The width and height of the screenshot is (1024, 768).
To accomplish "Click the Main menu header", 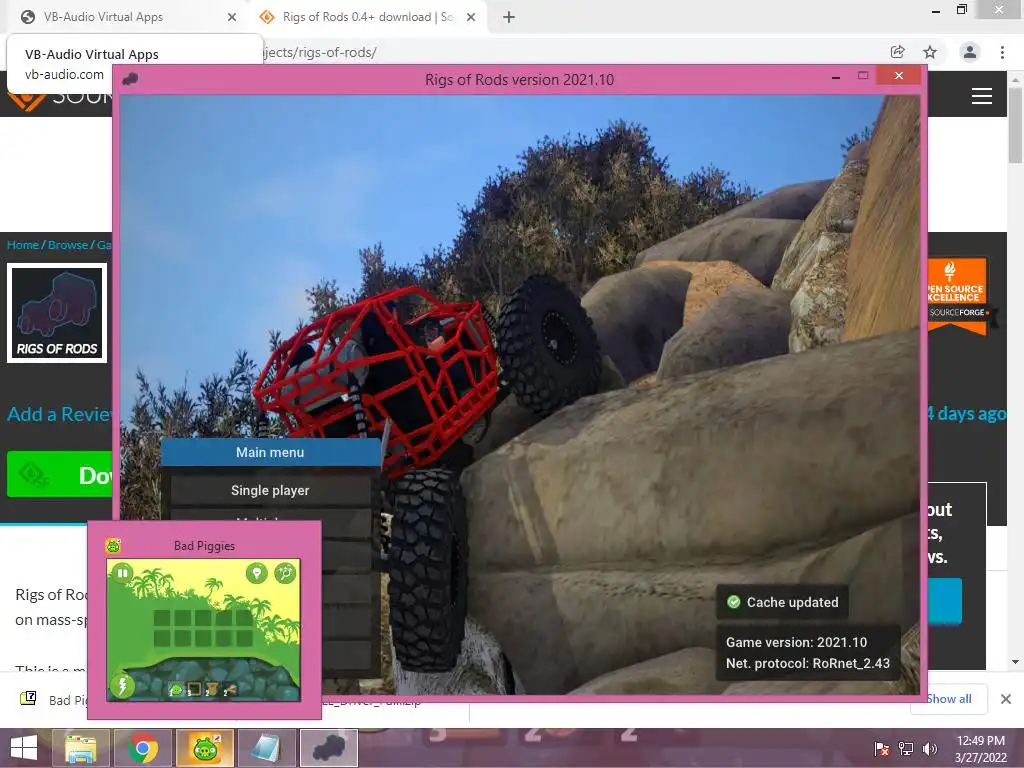I will tap(270, 452).
